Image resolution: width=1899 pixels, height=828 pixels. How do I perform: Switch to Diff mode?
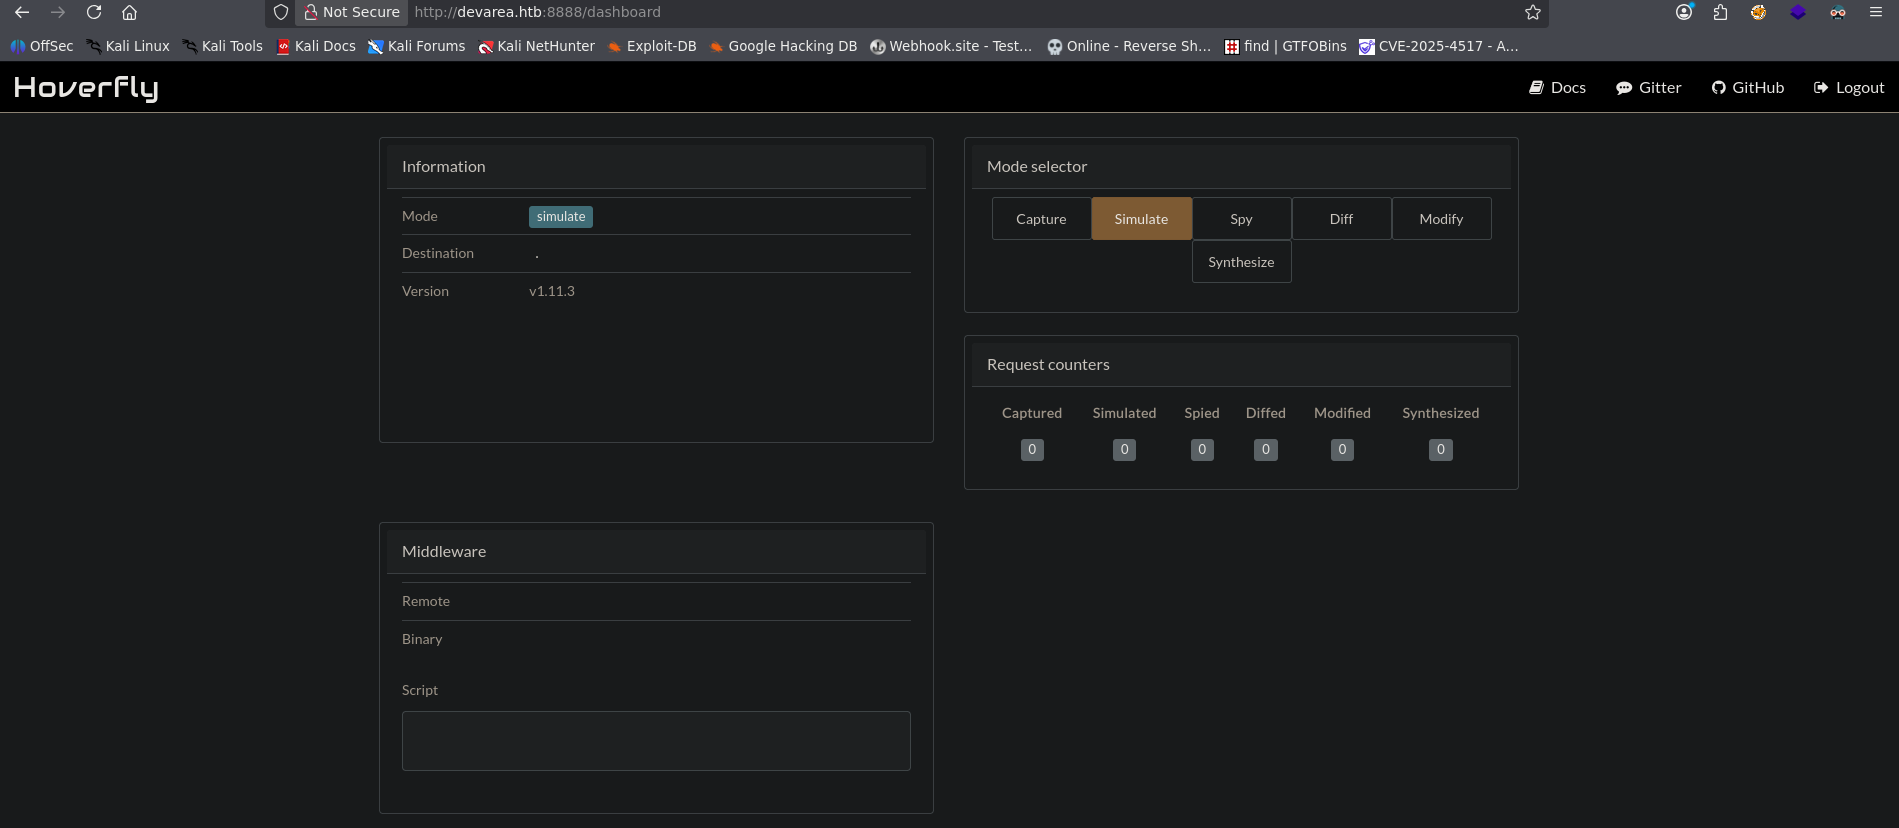[1341, 219]
